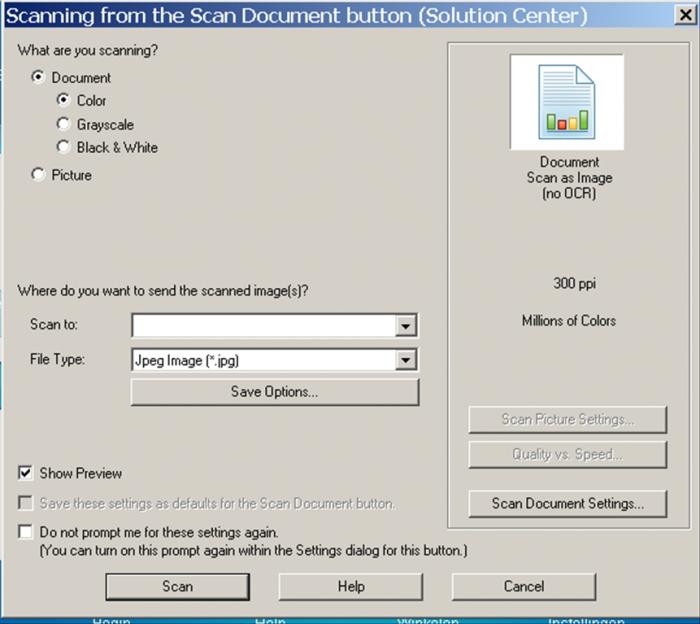Viewport: 700px width, 624px height.
Task: Switch to Picture scanning
Action: (38, 175)
